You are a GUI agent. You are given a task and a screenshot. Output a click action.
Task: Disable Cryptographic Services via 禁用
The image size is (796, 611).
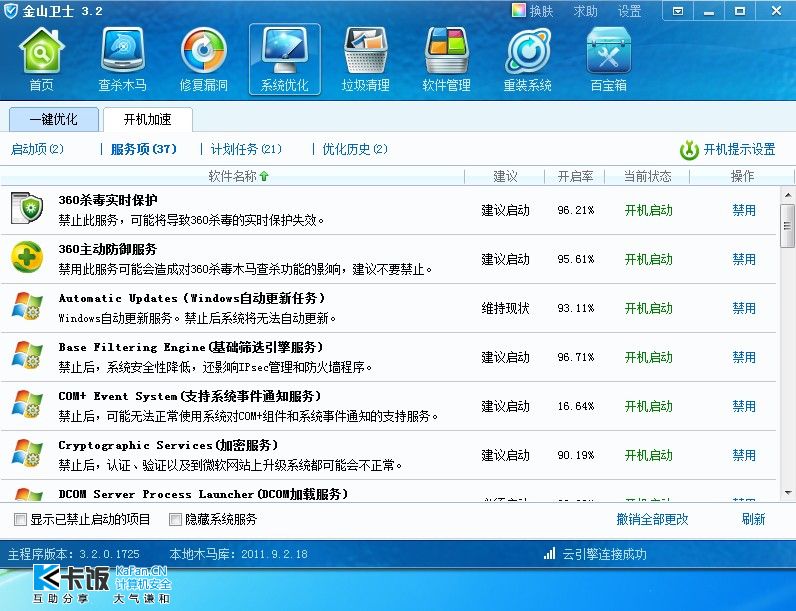coord(744,455)
